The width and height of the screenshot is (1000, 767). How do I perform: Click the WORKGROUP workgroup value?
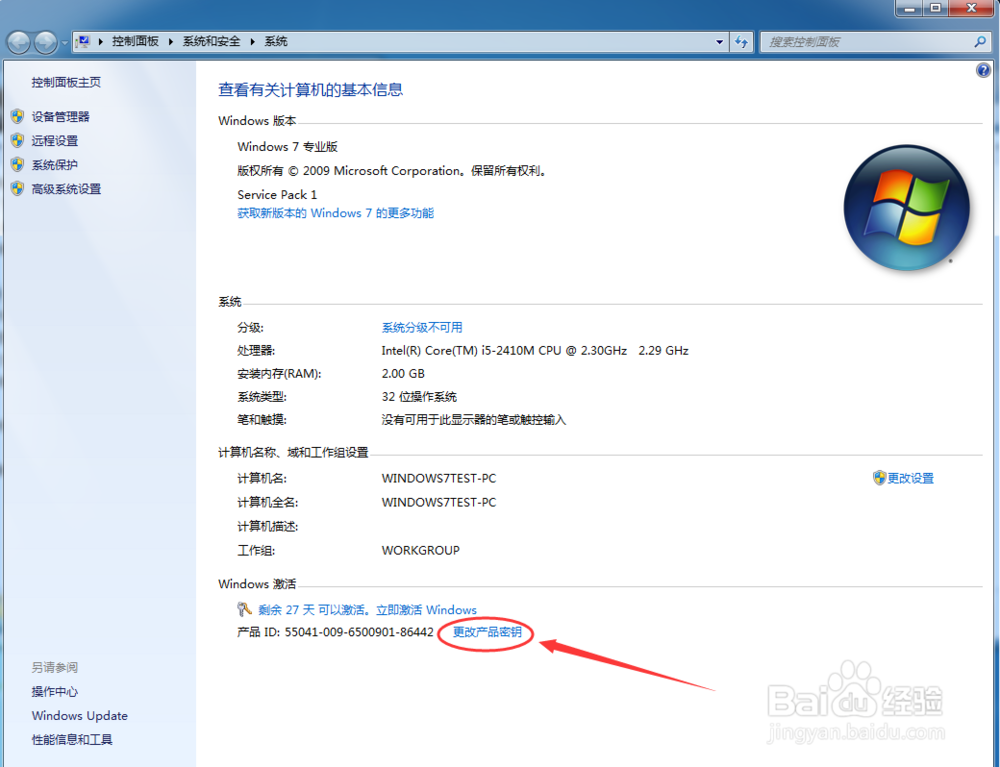[420, 551]
